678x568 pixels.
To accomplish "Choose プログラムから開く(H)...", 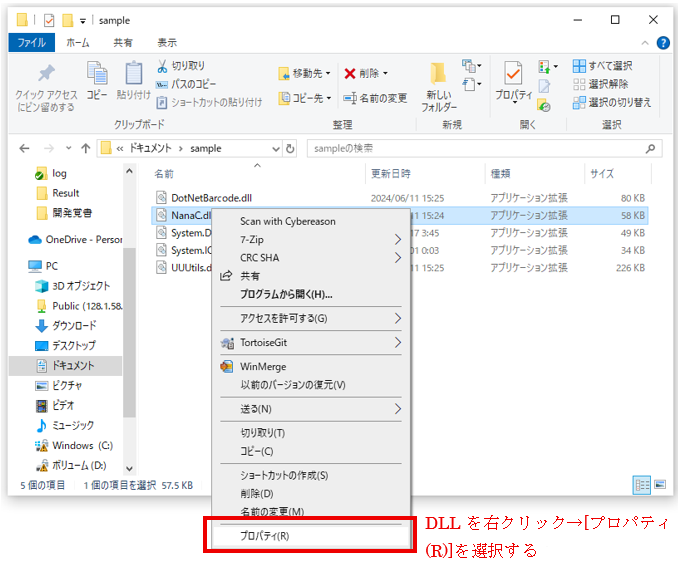I will click(286, 294).
